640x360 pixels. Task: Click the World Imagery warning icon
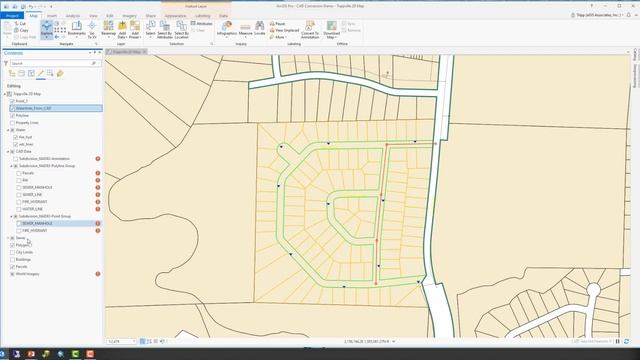pyautogui.click(x=98, y=274)
